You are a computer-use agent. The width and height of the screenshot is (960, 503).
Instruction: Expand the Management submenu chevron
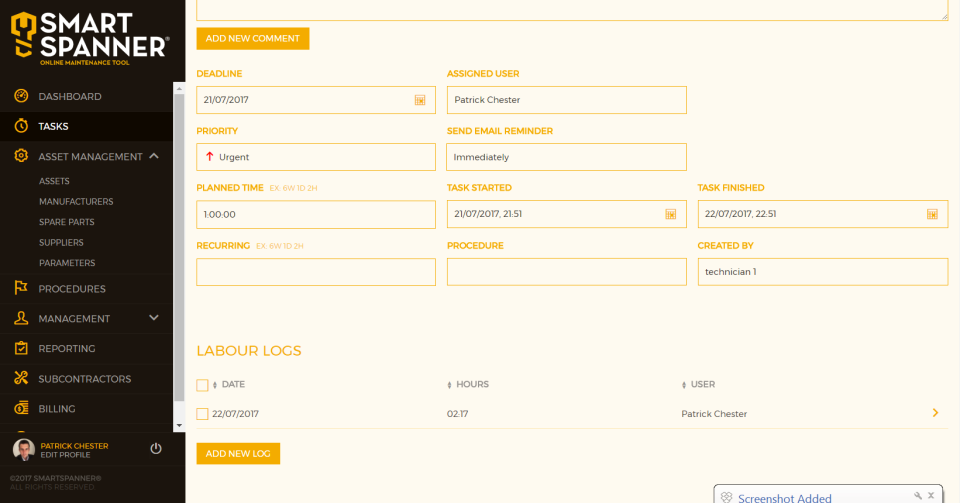(154, 318)
